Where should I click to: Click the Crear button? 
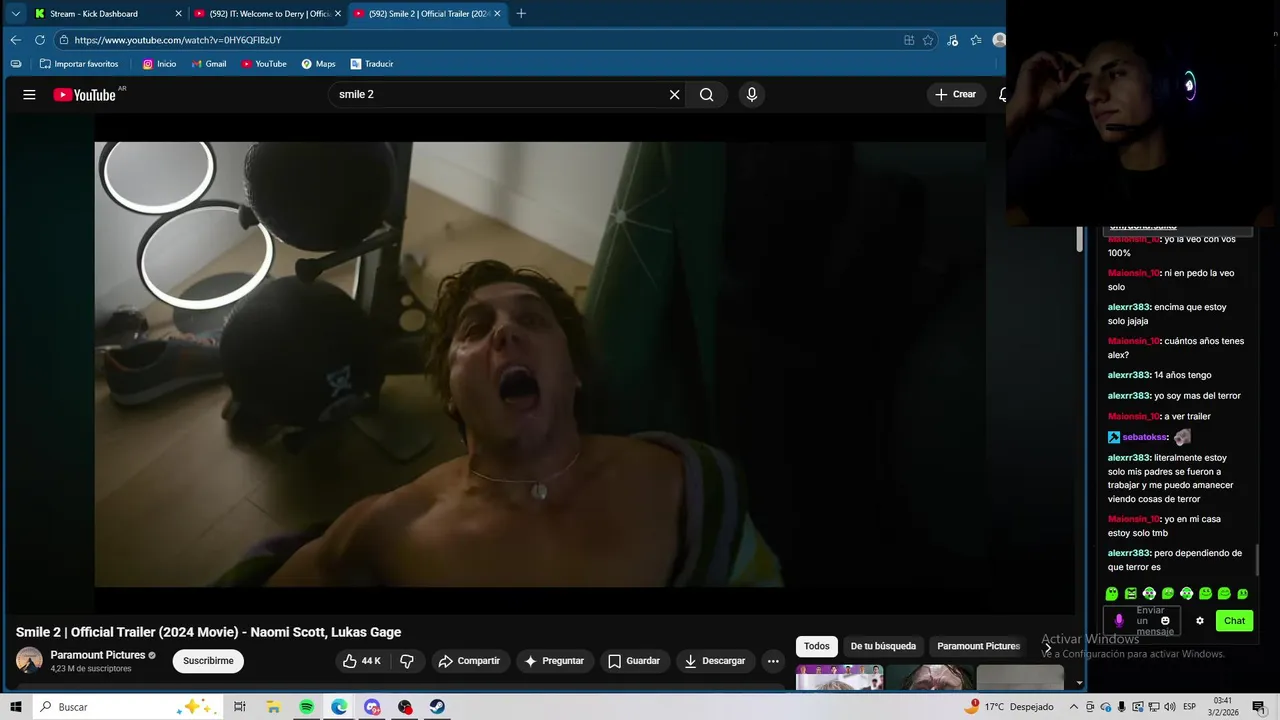(x=955, y=94)
